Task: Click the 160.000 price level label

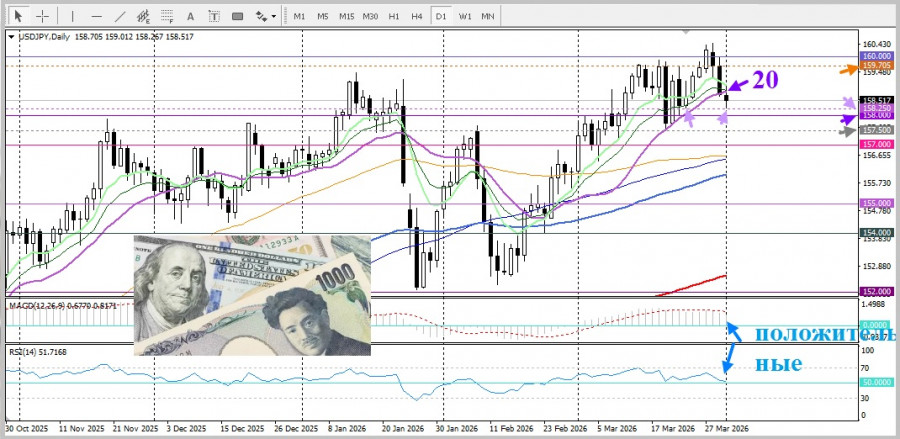Action: click(876, 56)
